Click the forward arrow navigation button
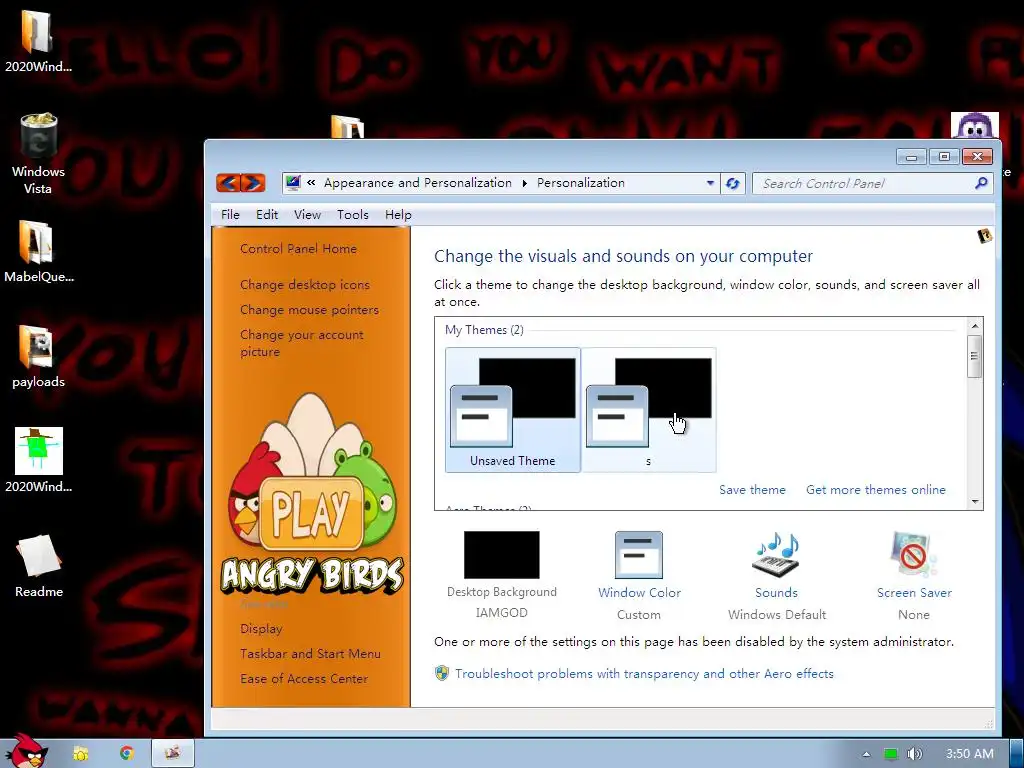Image resolution: width=1024 pixels, height=768 pixels. click(x=253, y=183)
